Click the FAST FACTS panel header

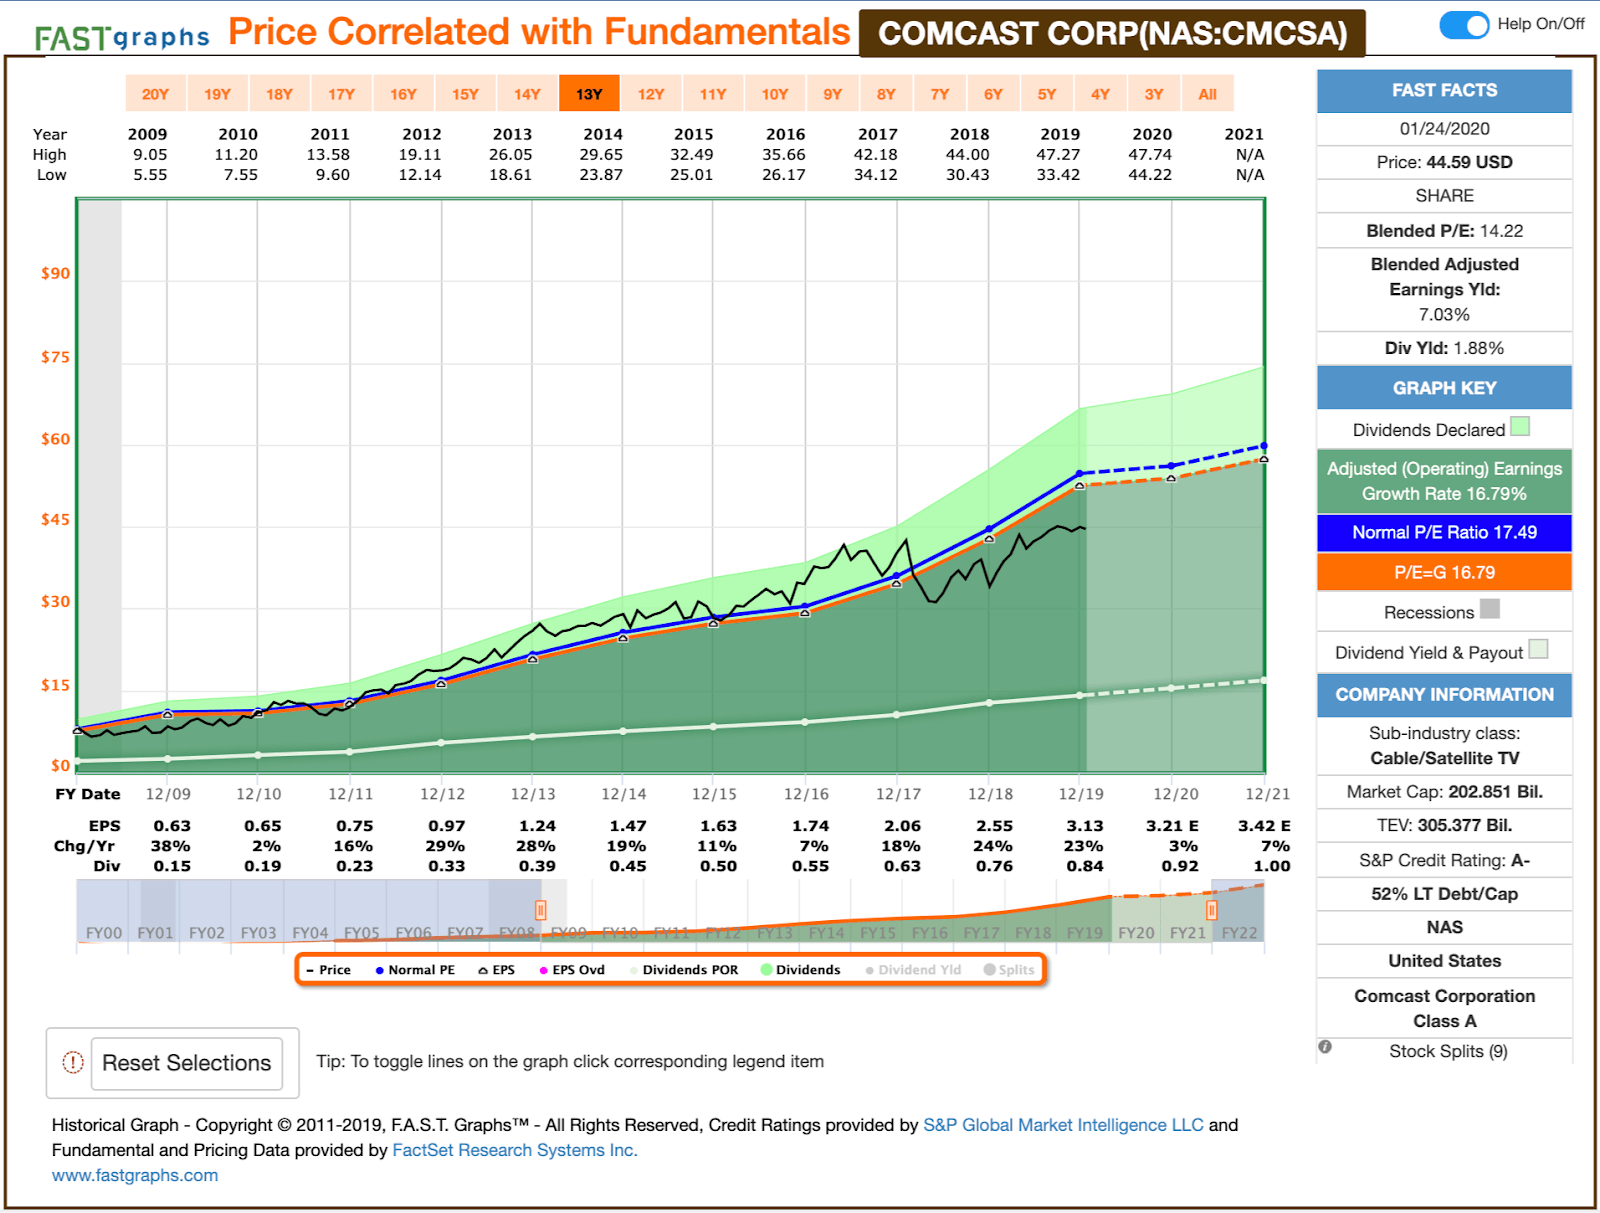pos(1445,90)
